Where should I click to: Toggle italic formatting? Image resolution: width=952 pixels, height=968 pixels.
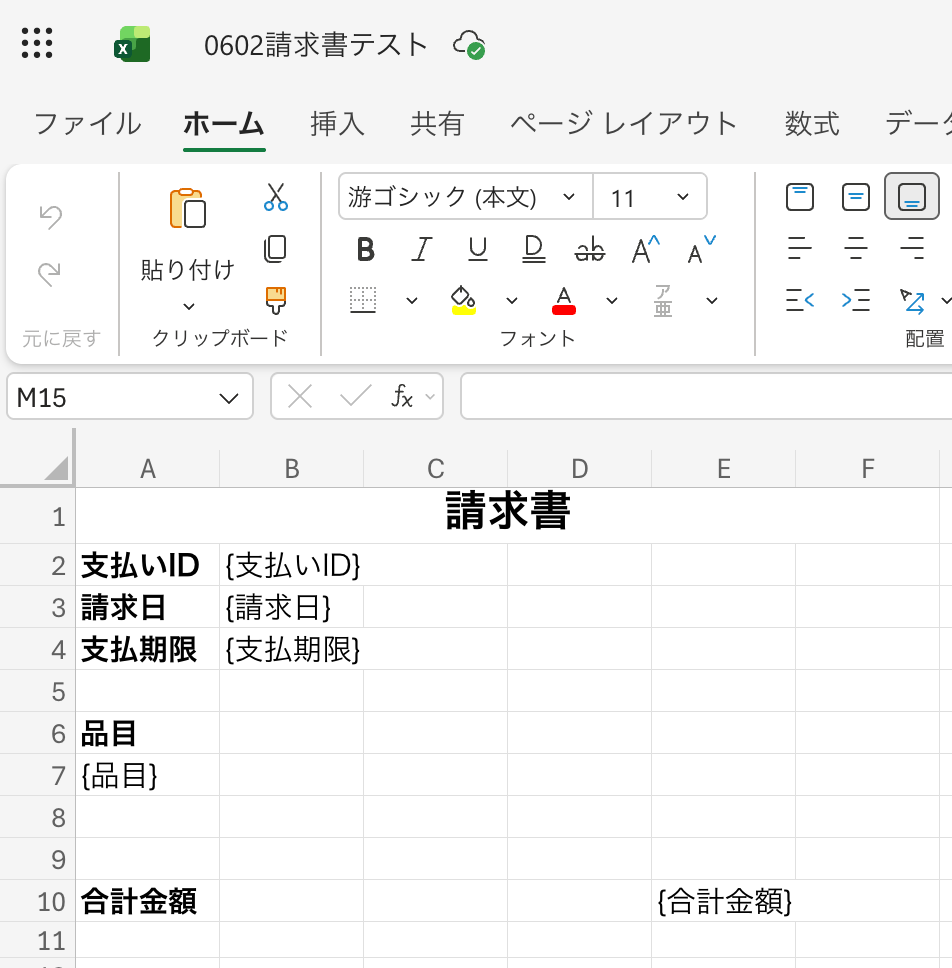422,249
